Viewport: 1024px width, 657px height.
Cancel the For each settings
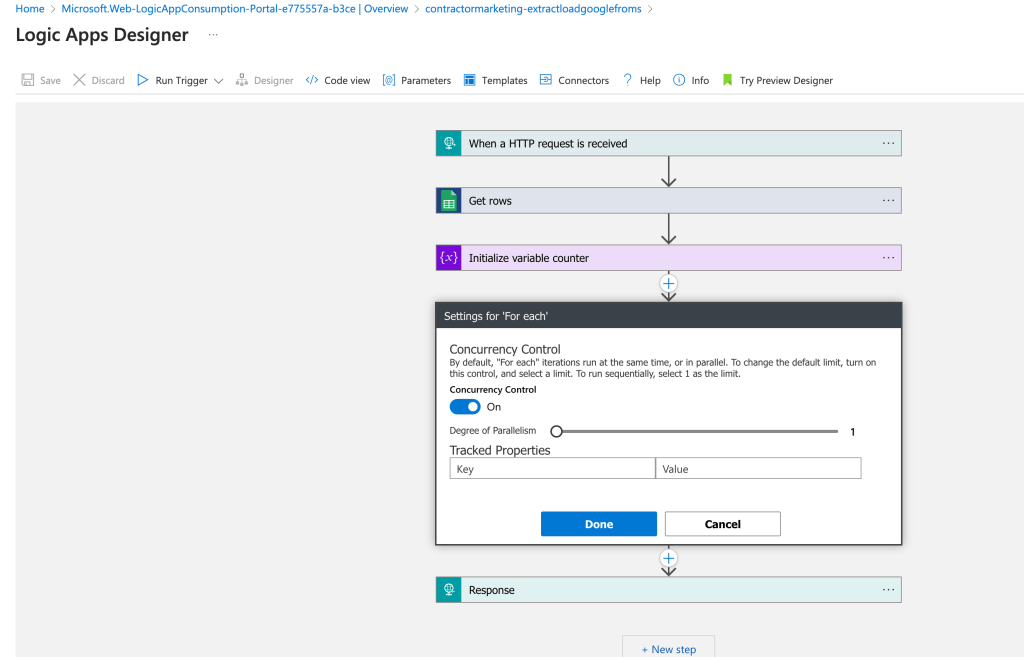(723, 524)
